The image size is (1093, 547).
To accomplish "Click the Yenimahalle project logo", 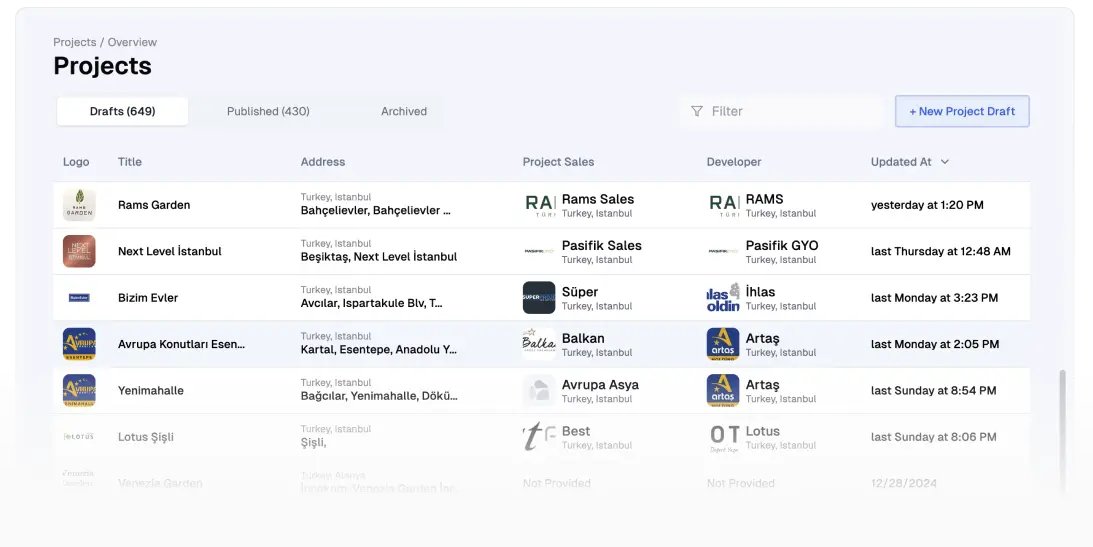I will (x=79, y=390).
